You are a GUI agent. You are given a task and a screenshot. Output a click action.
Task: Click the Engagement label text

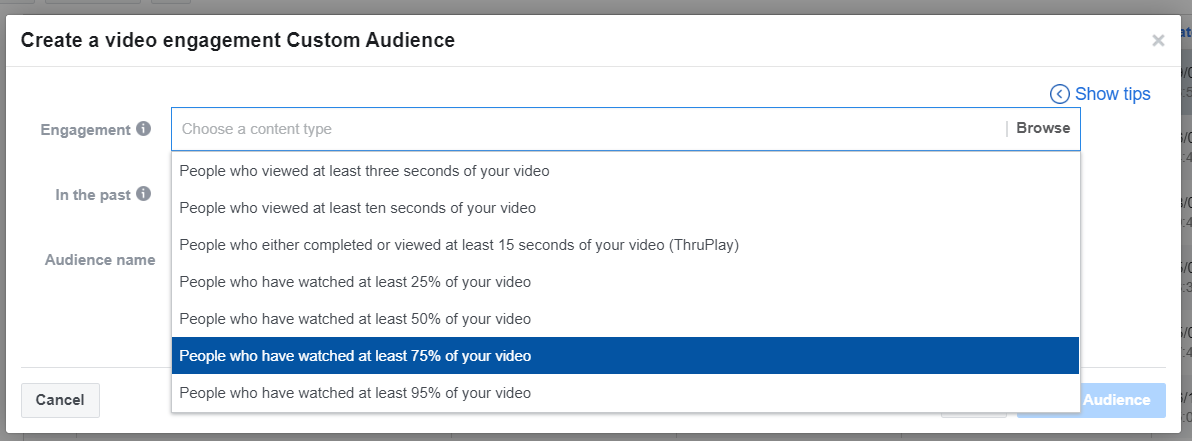click(85, 130)
